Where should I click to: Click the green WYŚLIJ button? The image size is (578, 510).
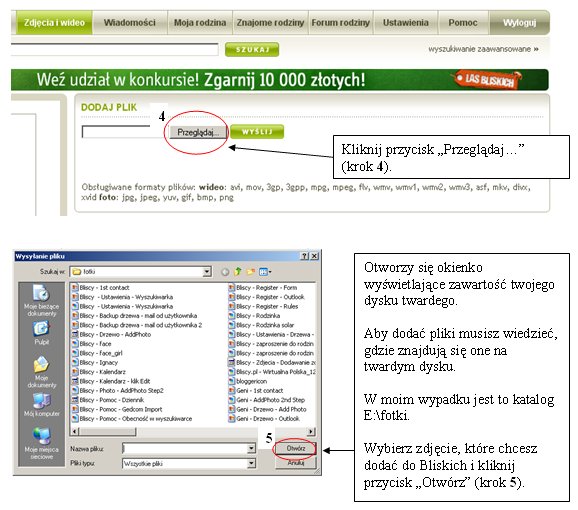pos(257,132)
